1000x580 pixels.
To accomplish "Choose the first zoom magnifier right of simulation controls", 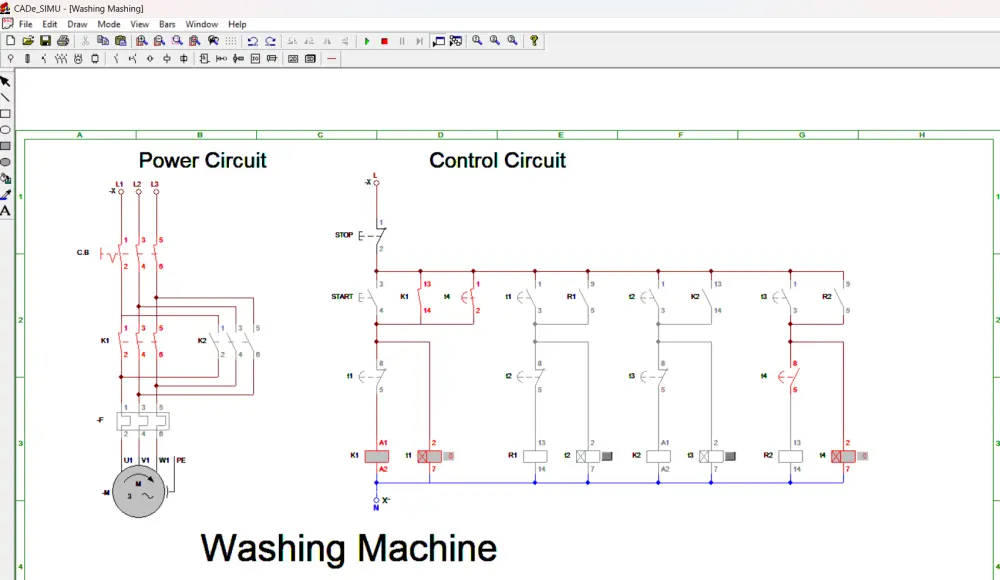I will pos(477,41).
